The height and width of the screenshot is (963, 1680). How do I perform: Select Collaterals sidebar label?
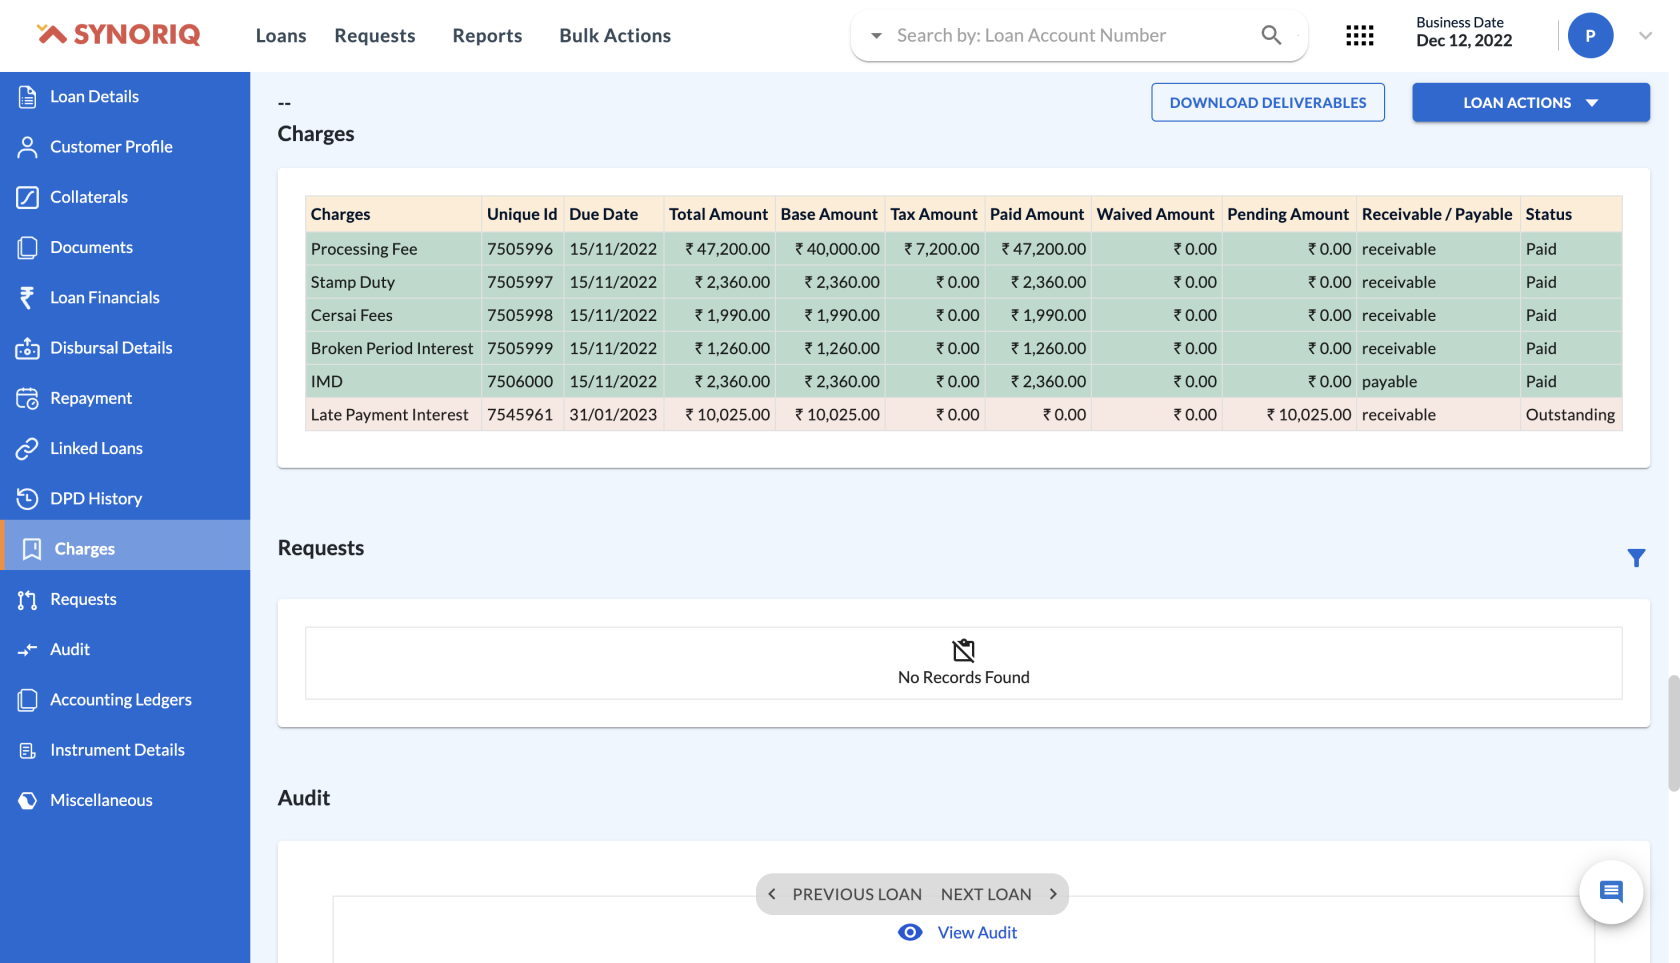(89, 197)
